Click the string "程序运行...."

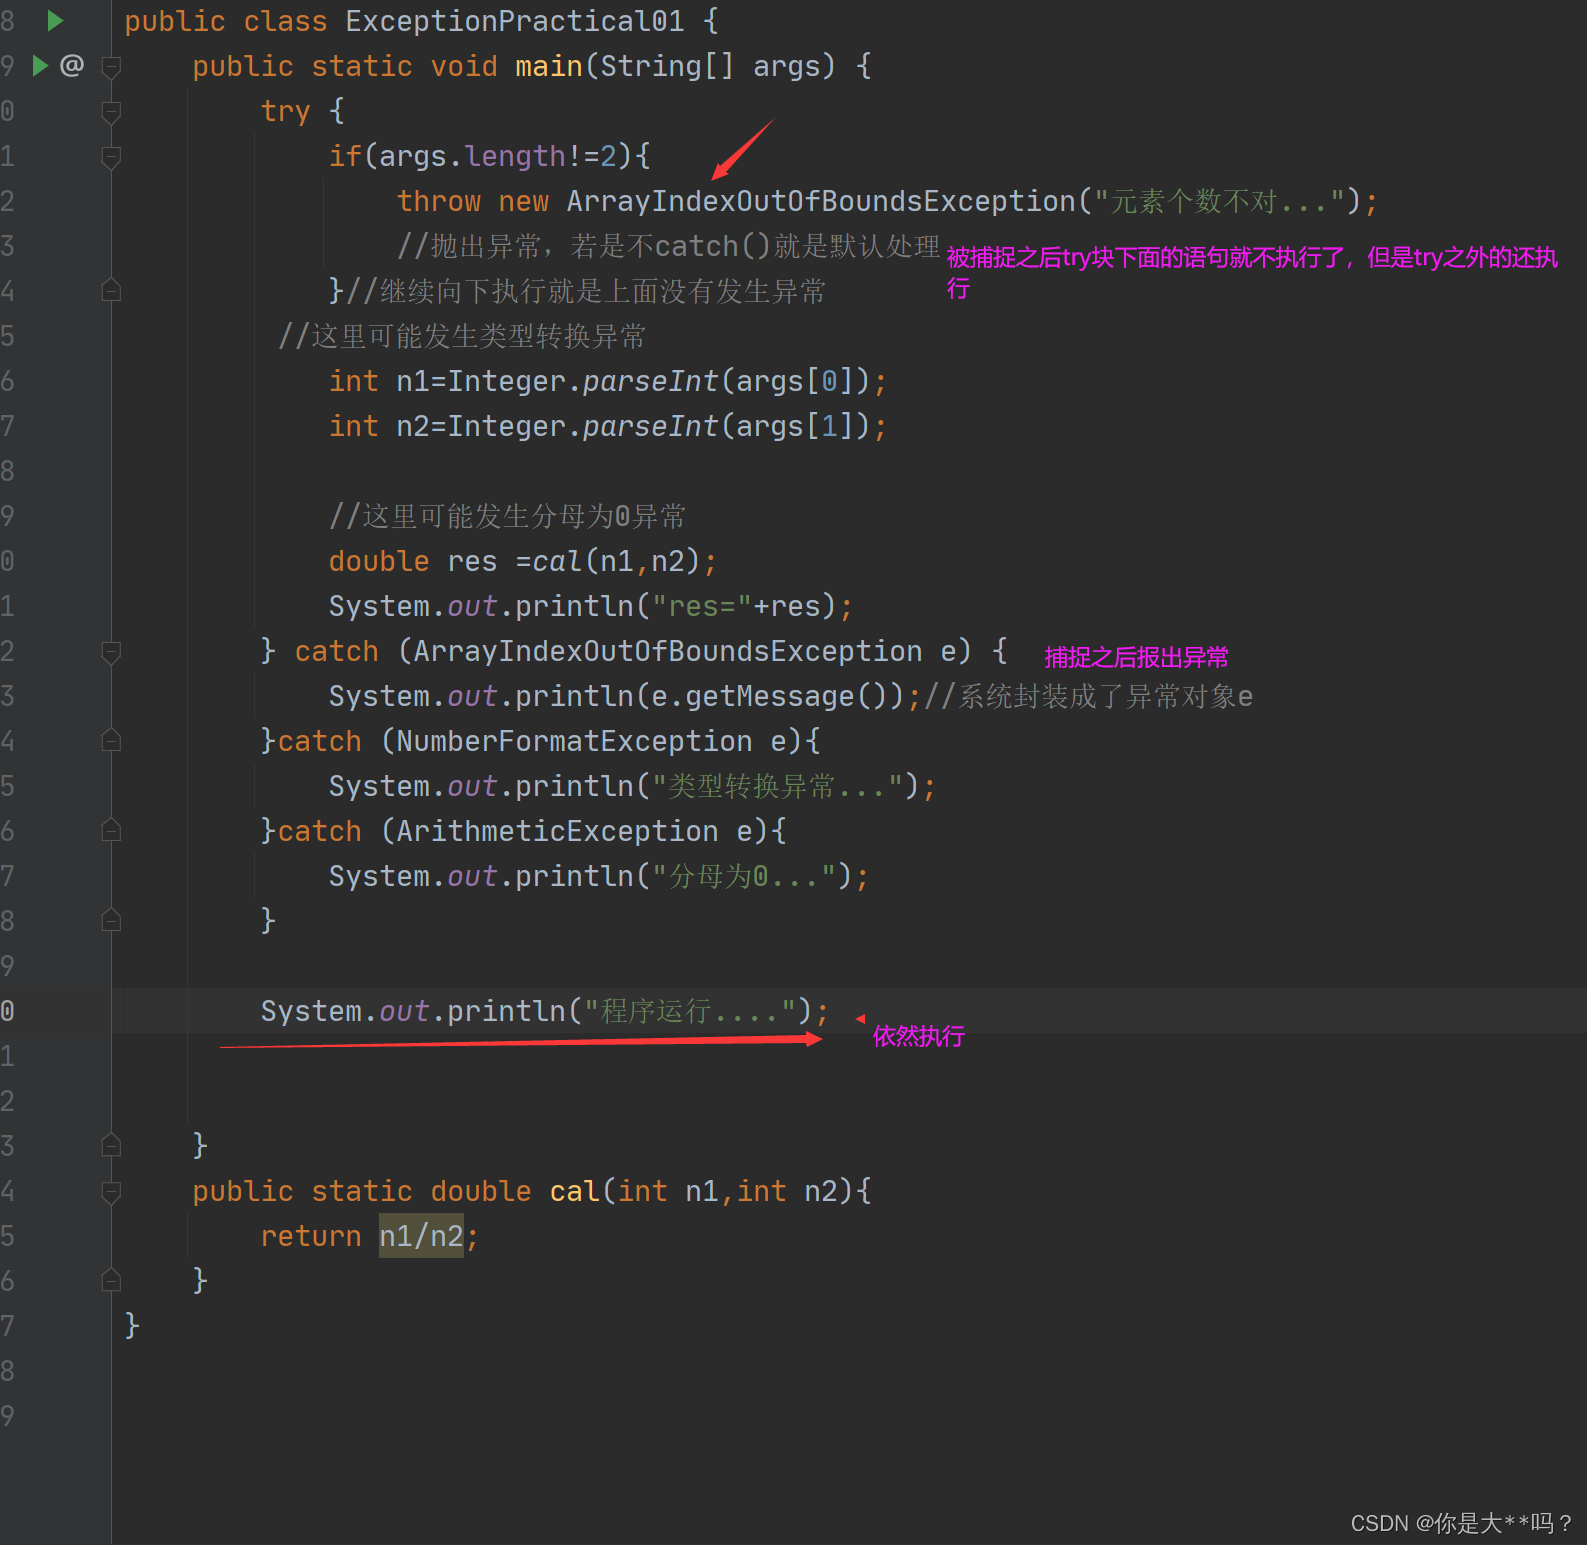click(x=690, y=1011)
